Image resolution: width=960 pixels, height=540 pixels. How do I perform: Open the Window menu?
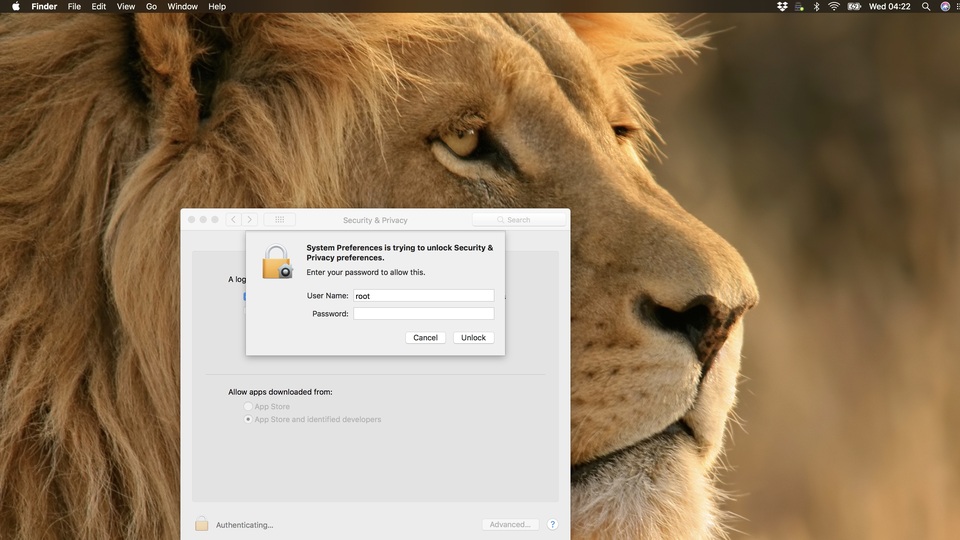click(182, 7)
